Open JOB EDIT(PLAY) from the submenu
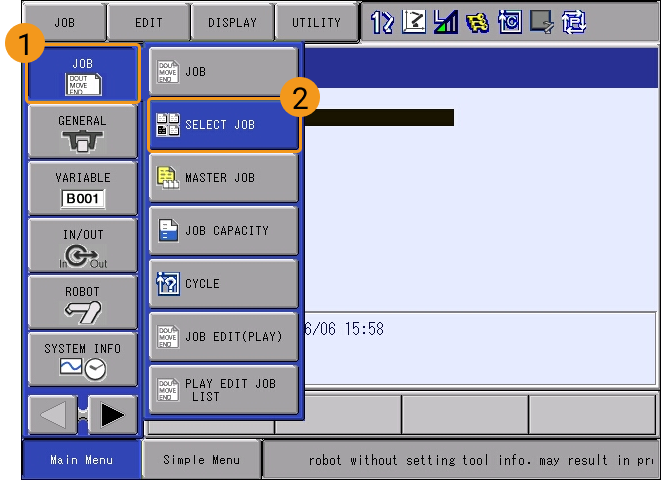661x480 pixels. tap(223, 337)
